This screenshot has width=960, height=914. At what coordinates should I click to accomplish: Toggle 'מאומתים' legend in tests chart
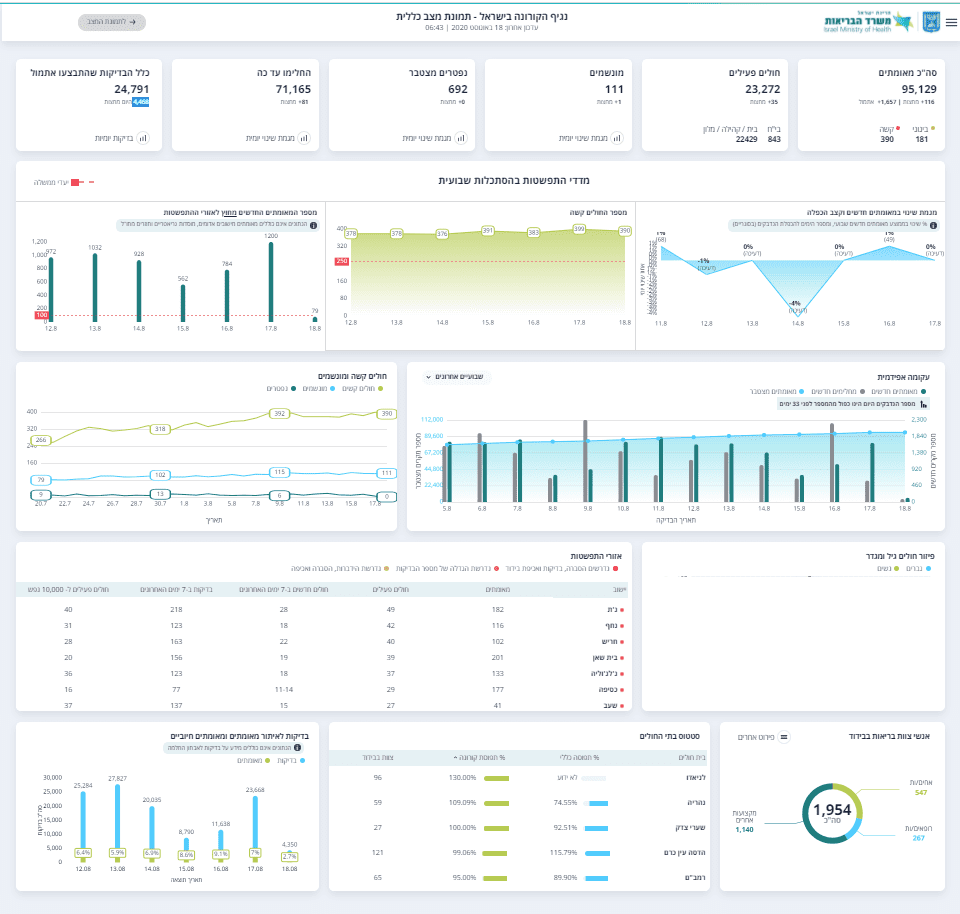[253, 761]
